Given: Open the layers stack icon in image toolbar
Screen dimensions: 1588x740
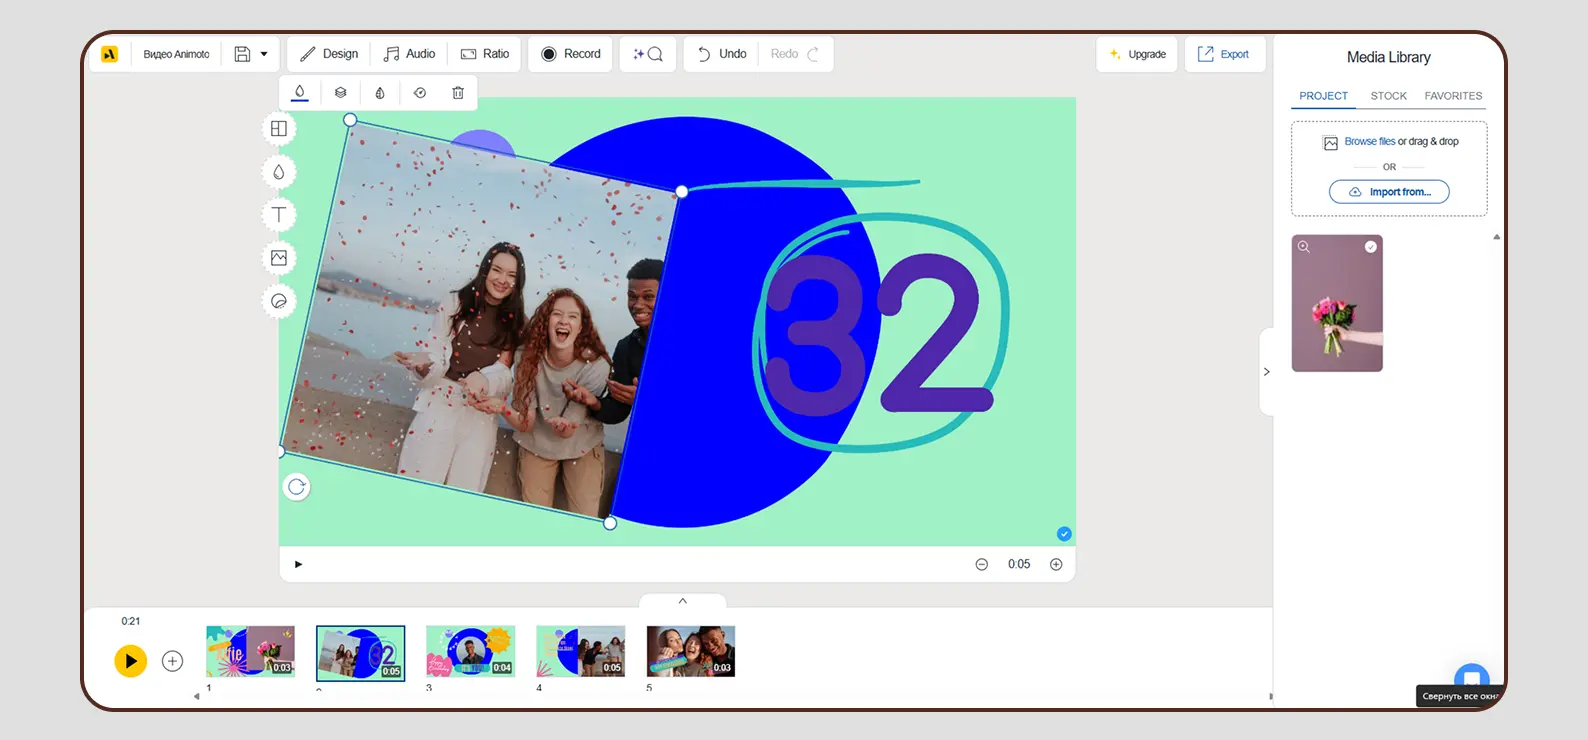Looking at the screenshot, I should tap(340, 93).
